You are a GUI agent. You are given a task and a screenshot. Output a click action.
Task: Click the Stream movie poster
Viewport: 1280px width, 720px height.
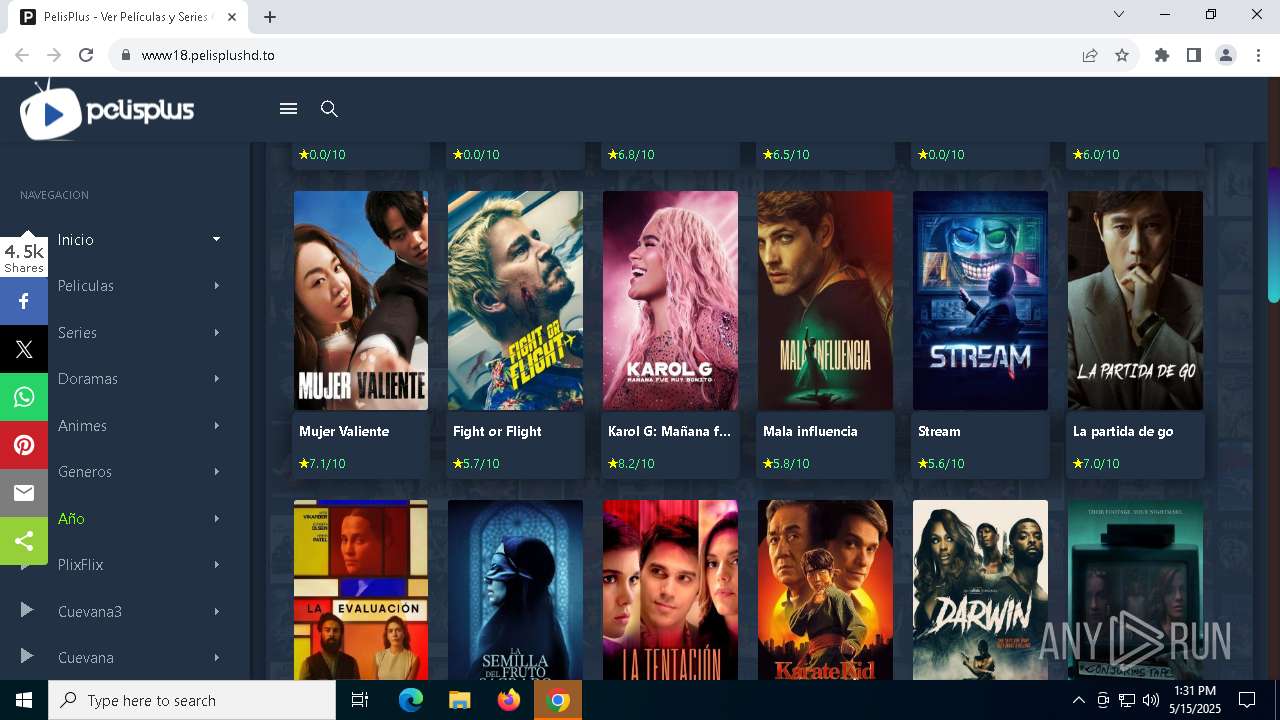pyautogui.click(x=980, y=300)
